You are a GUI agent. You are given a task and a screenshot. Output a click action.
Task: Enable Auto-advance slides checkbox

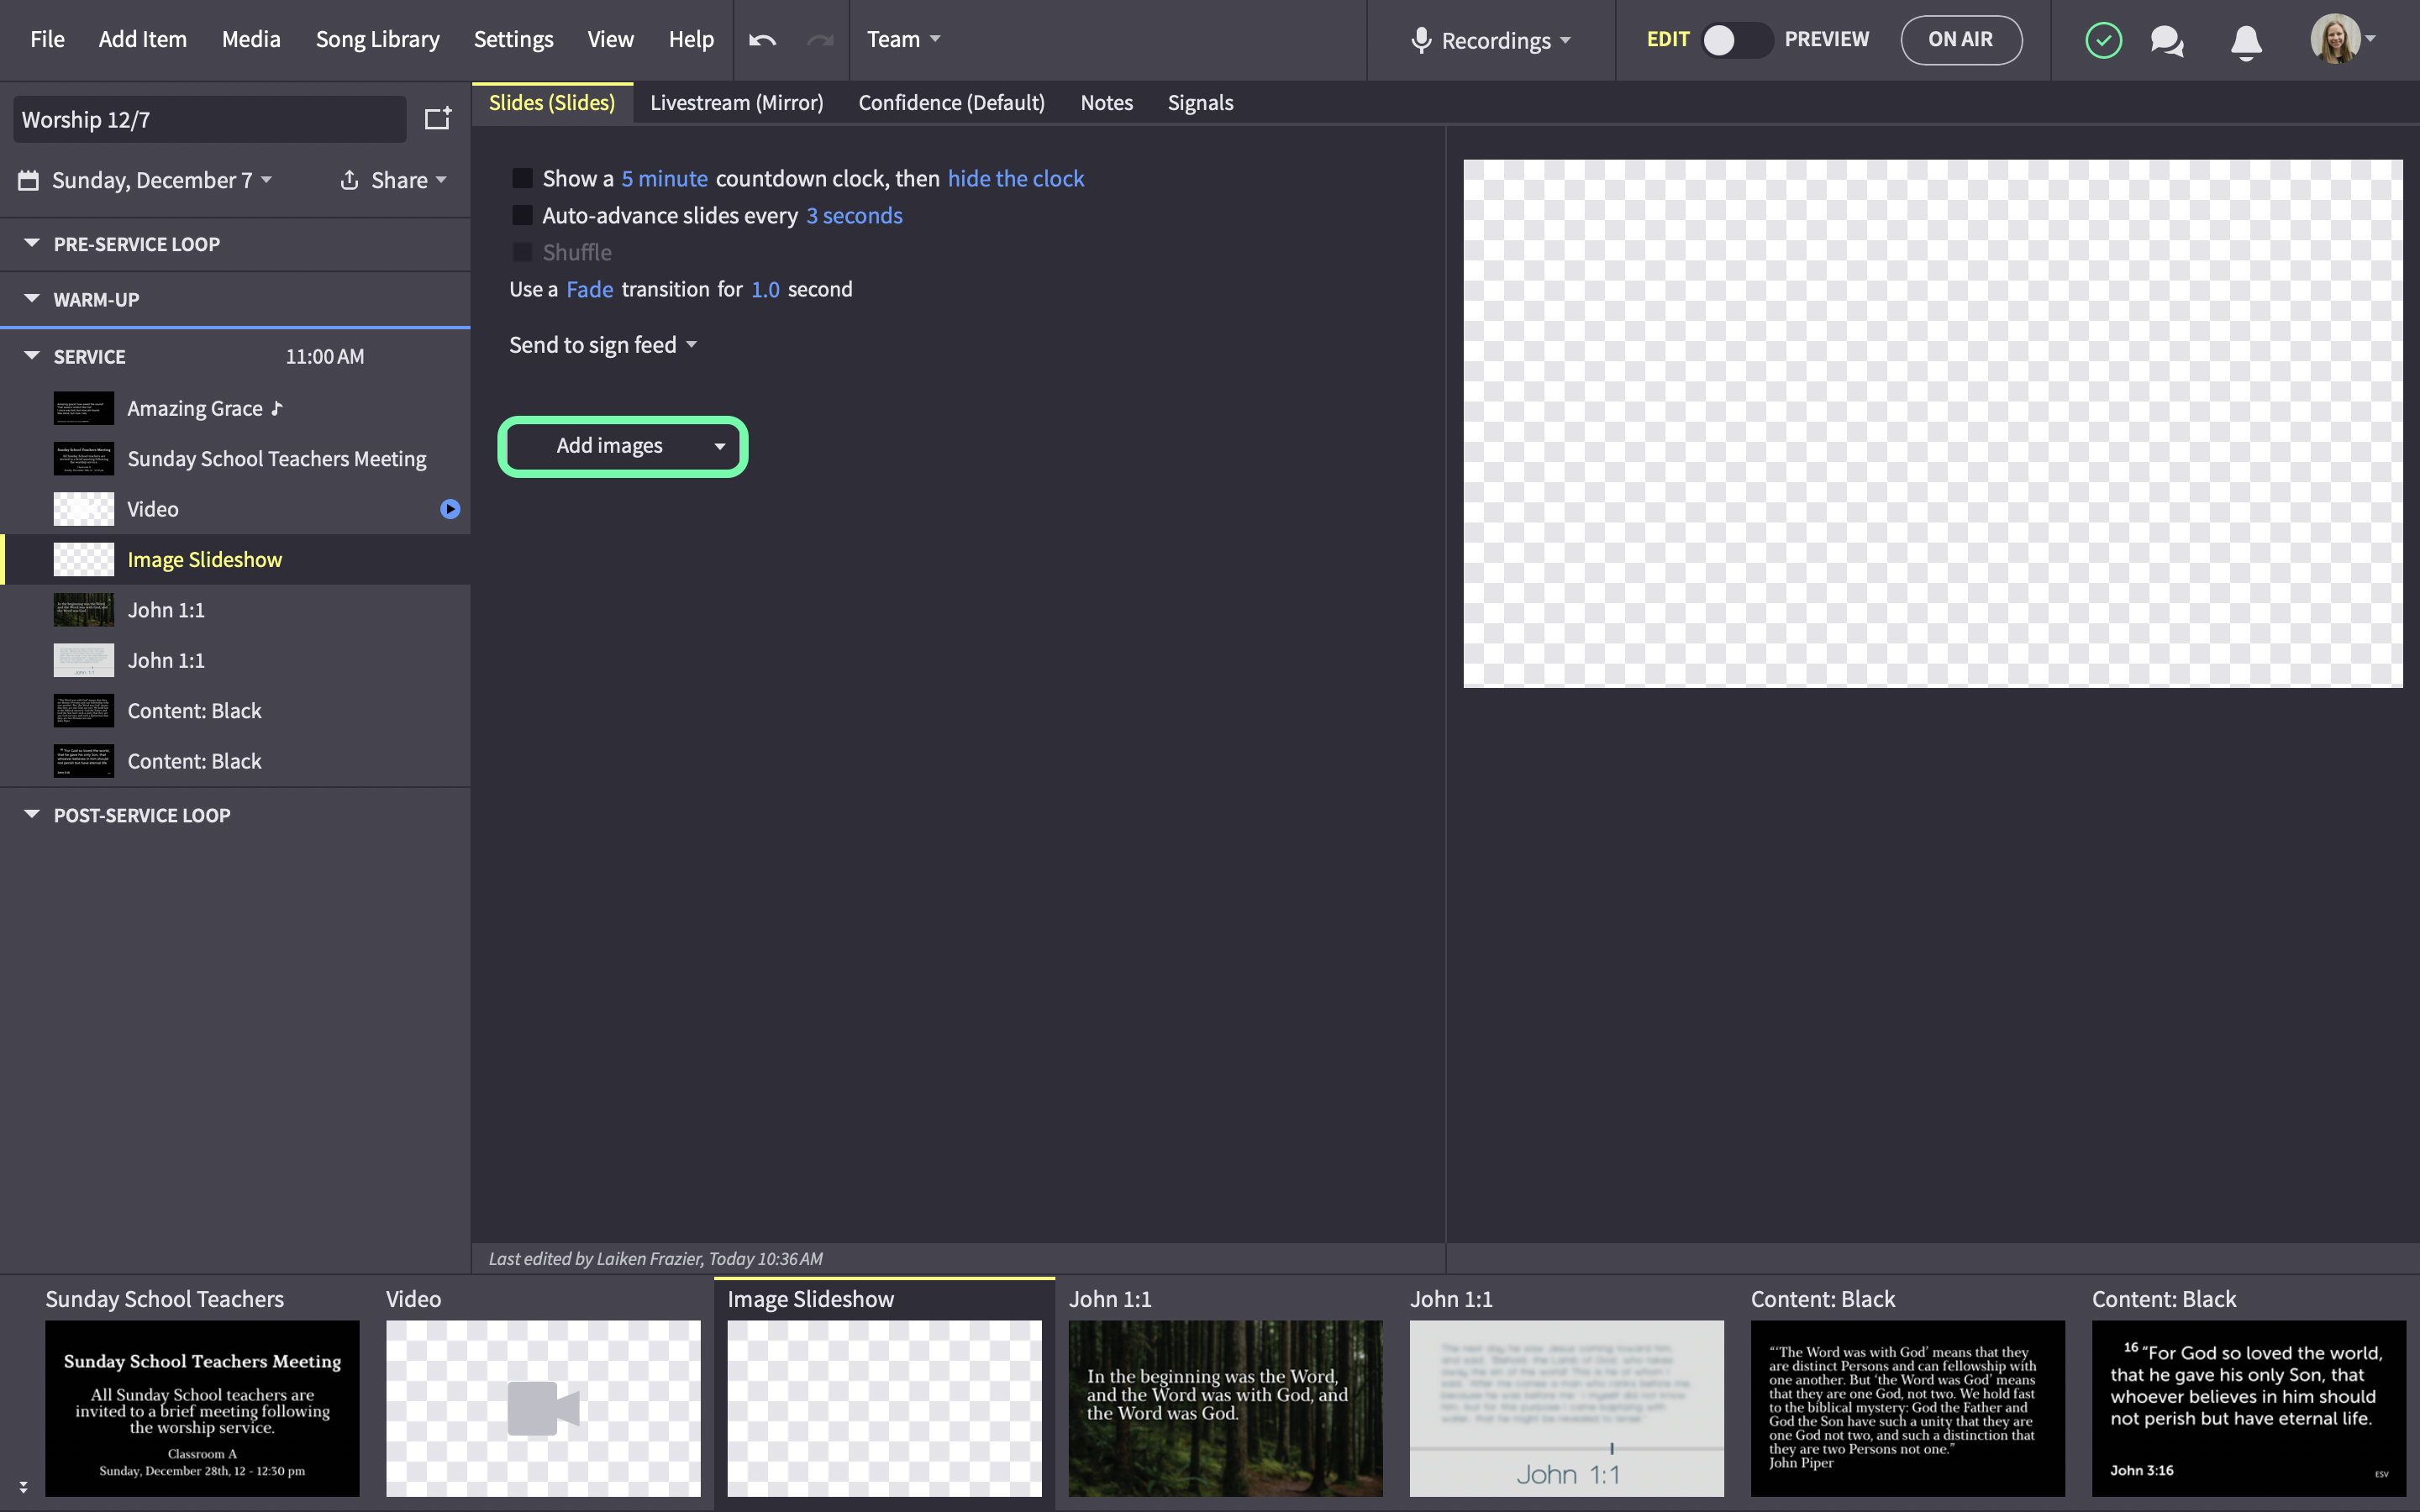(x=522, y=215)
